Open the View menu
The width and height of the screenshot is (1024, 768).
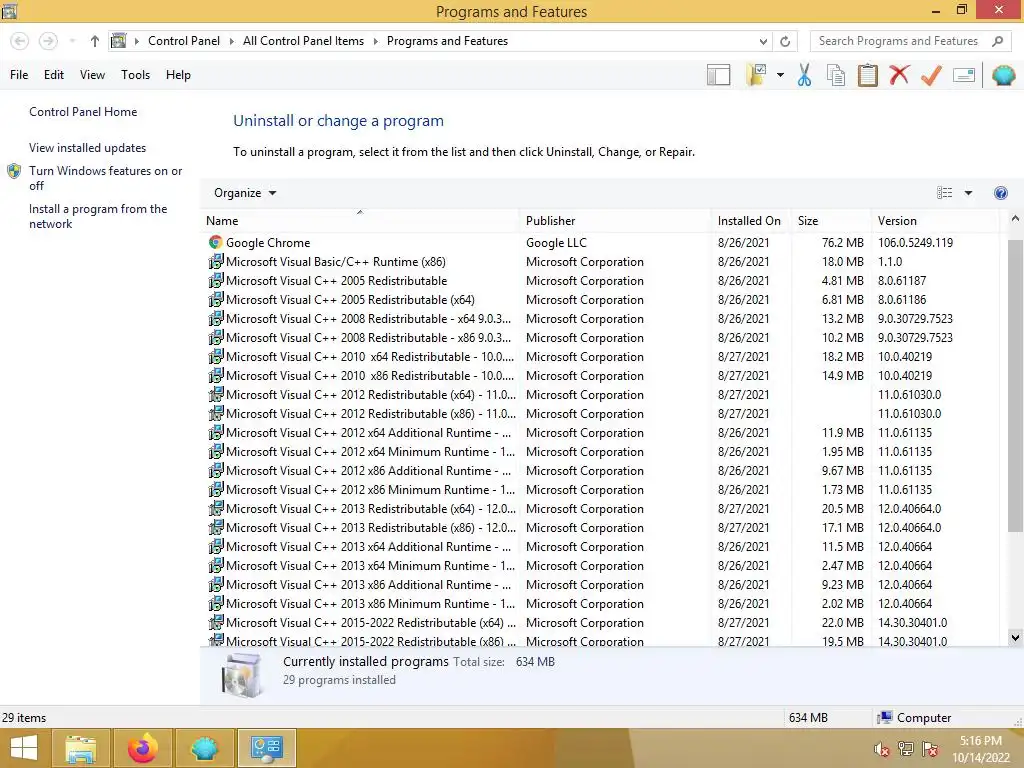coord(92,75)
